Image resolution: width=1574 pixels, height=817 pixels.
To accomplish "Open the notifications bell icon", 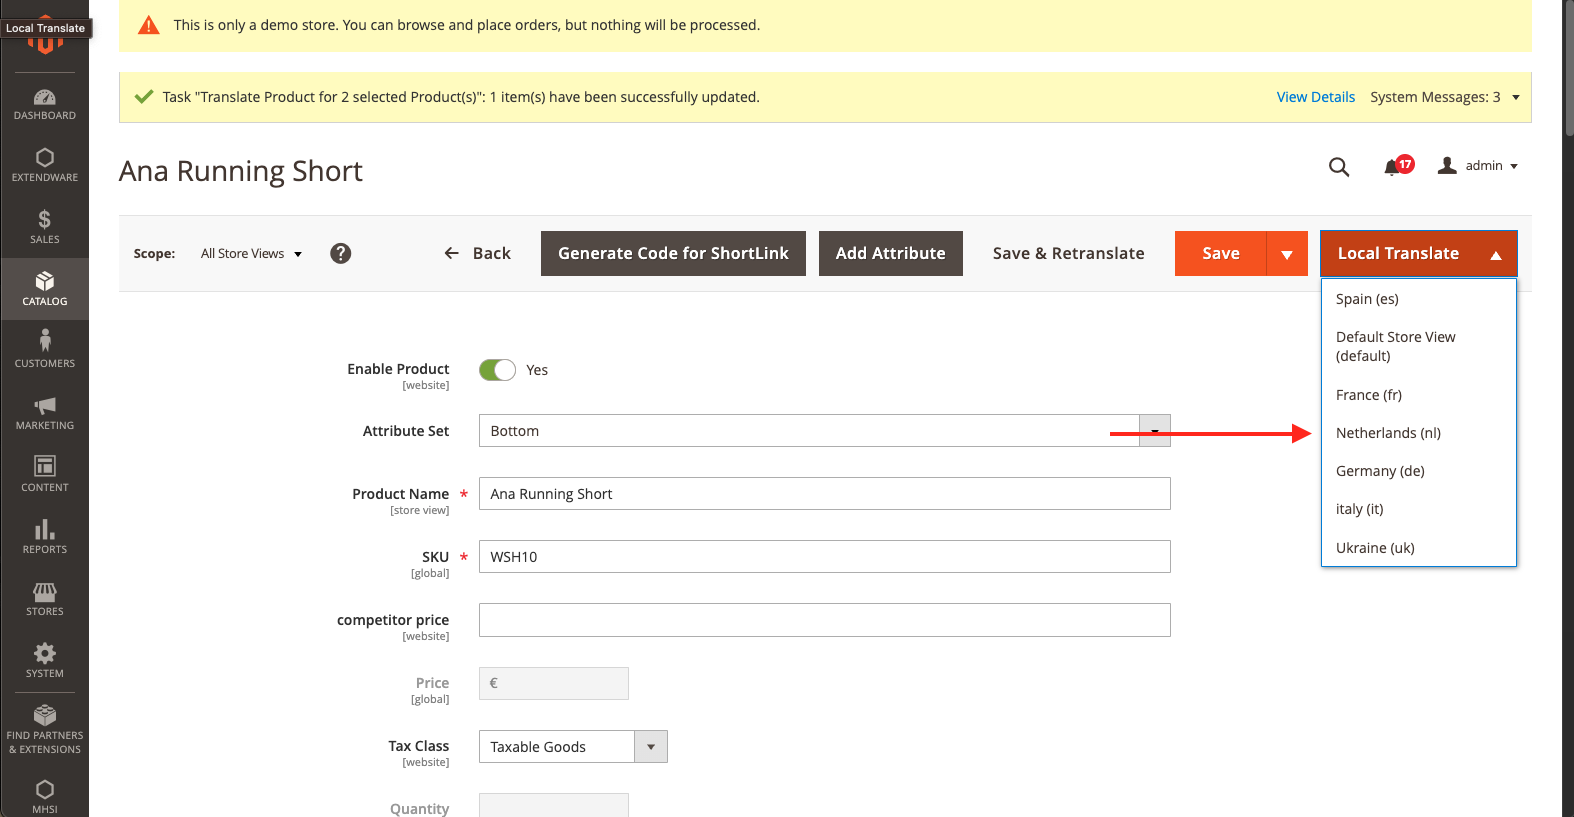I will pos(1391,167).
